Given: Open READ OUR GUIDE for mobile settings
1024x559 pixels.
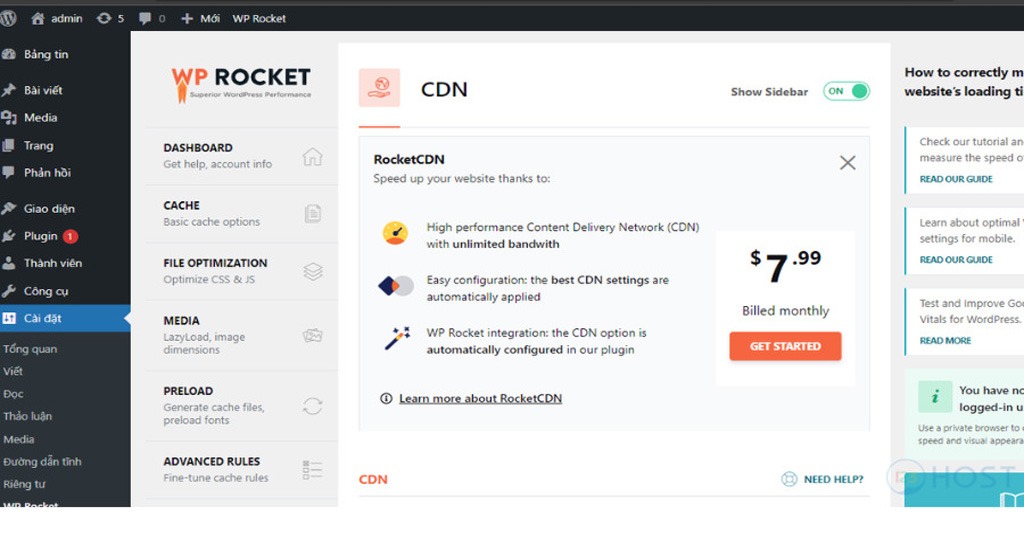Looking at the screenshot, I should coord(956,260).
